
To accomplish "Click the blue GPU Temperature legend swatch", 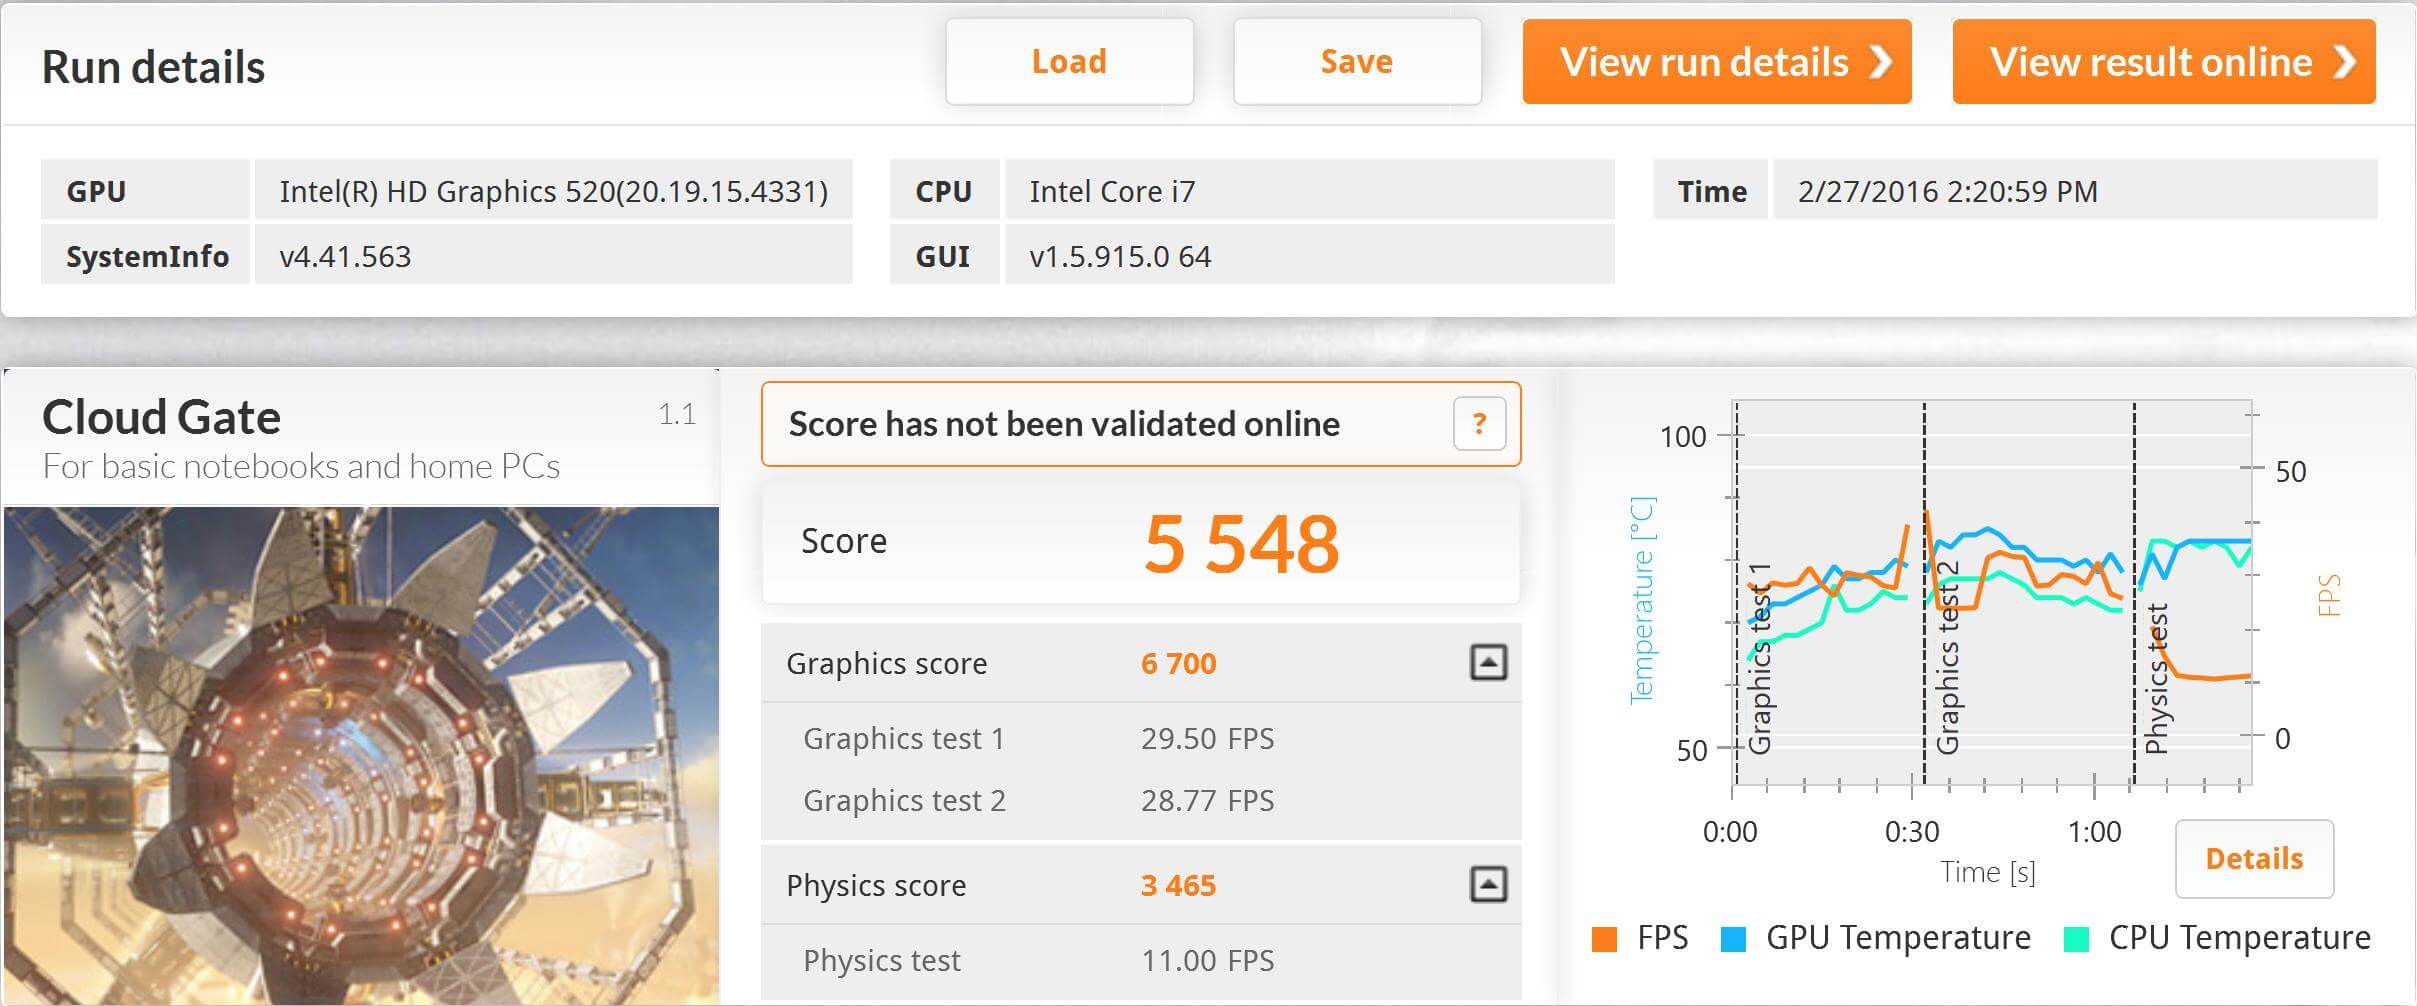I will point(1733,938).
